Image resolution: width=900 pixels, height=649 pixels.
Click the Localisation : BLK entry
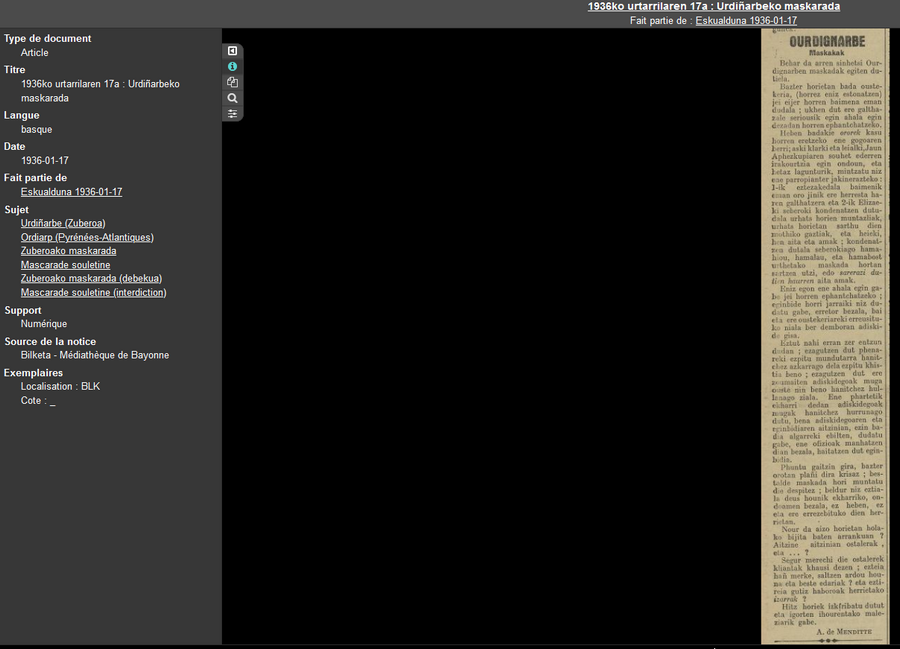click(60, 386)
